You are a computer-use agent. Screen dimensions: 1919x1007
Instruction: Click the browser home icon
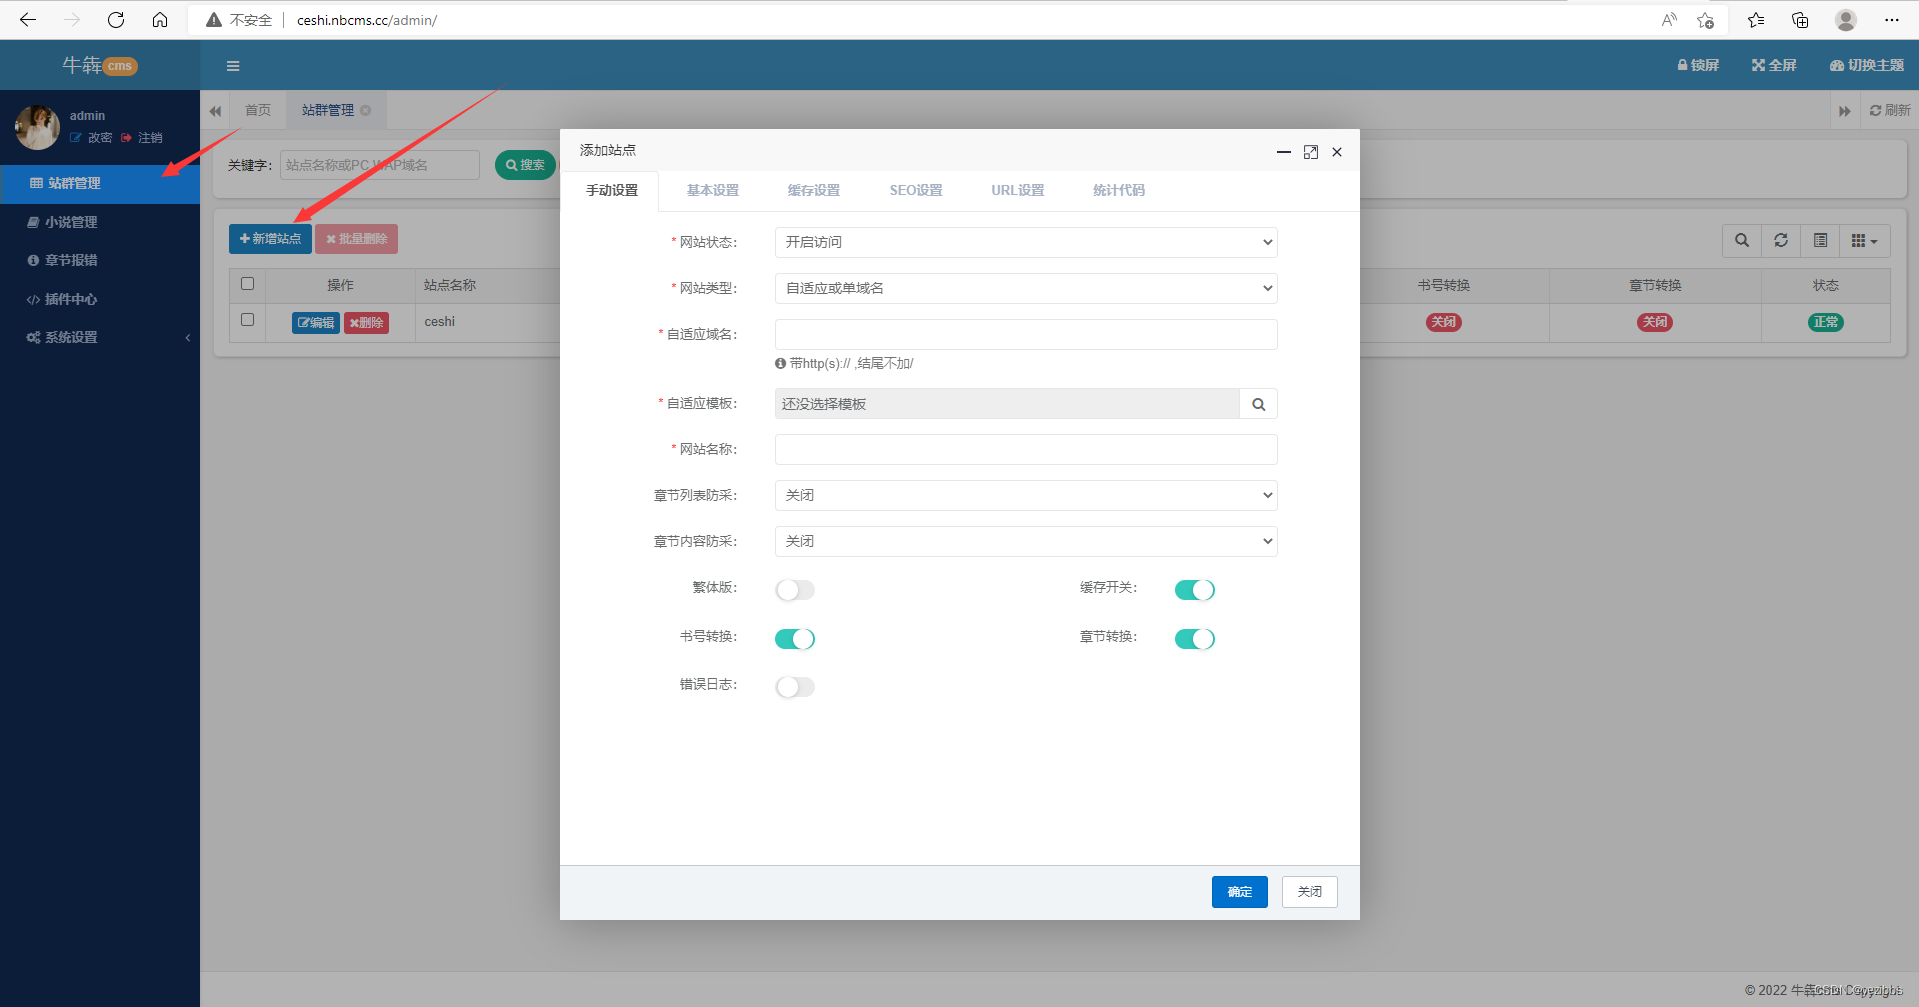click(160, 20)
